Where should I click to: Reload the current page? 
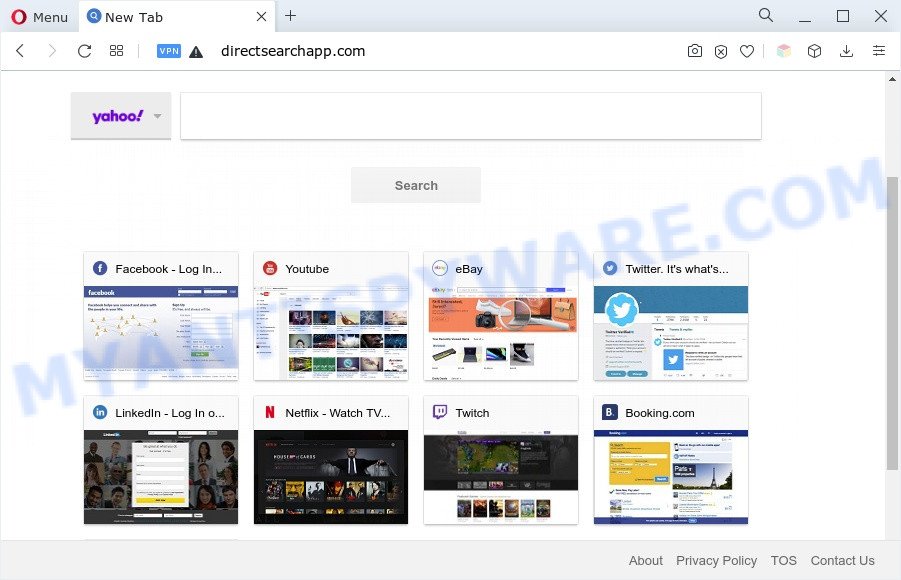click(x=84, y=51)
